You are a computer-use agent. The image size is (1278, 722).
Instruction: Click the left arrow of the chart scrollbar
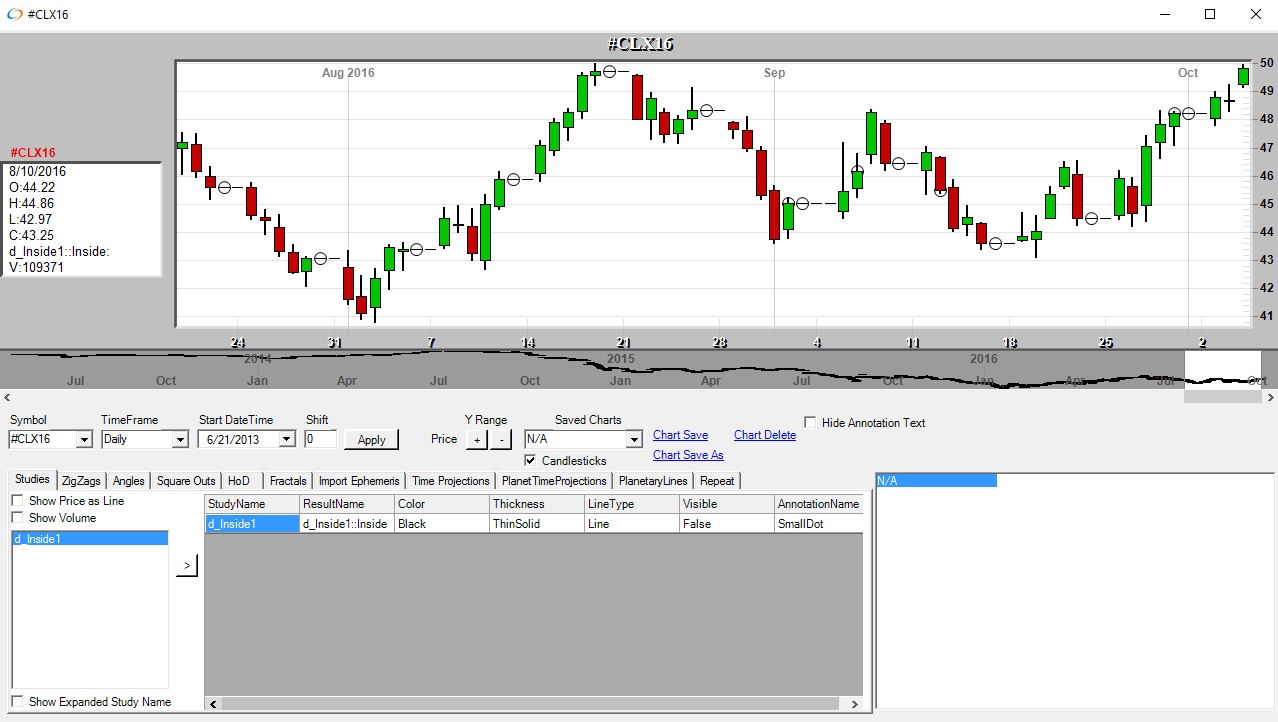point(6,397)
